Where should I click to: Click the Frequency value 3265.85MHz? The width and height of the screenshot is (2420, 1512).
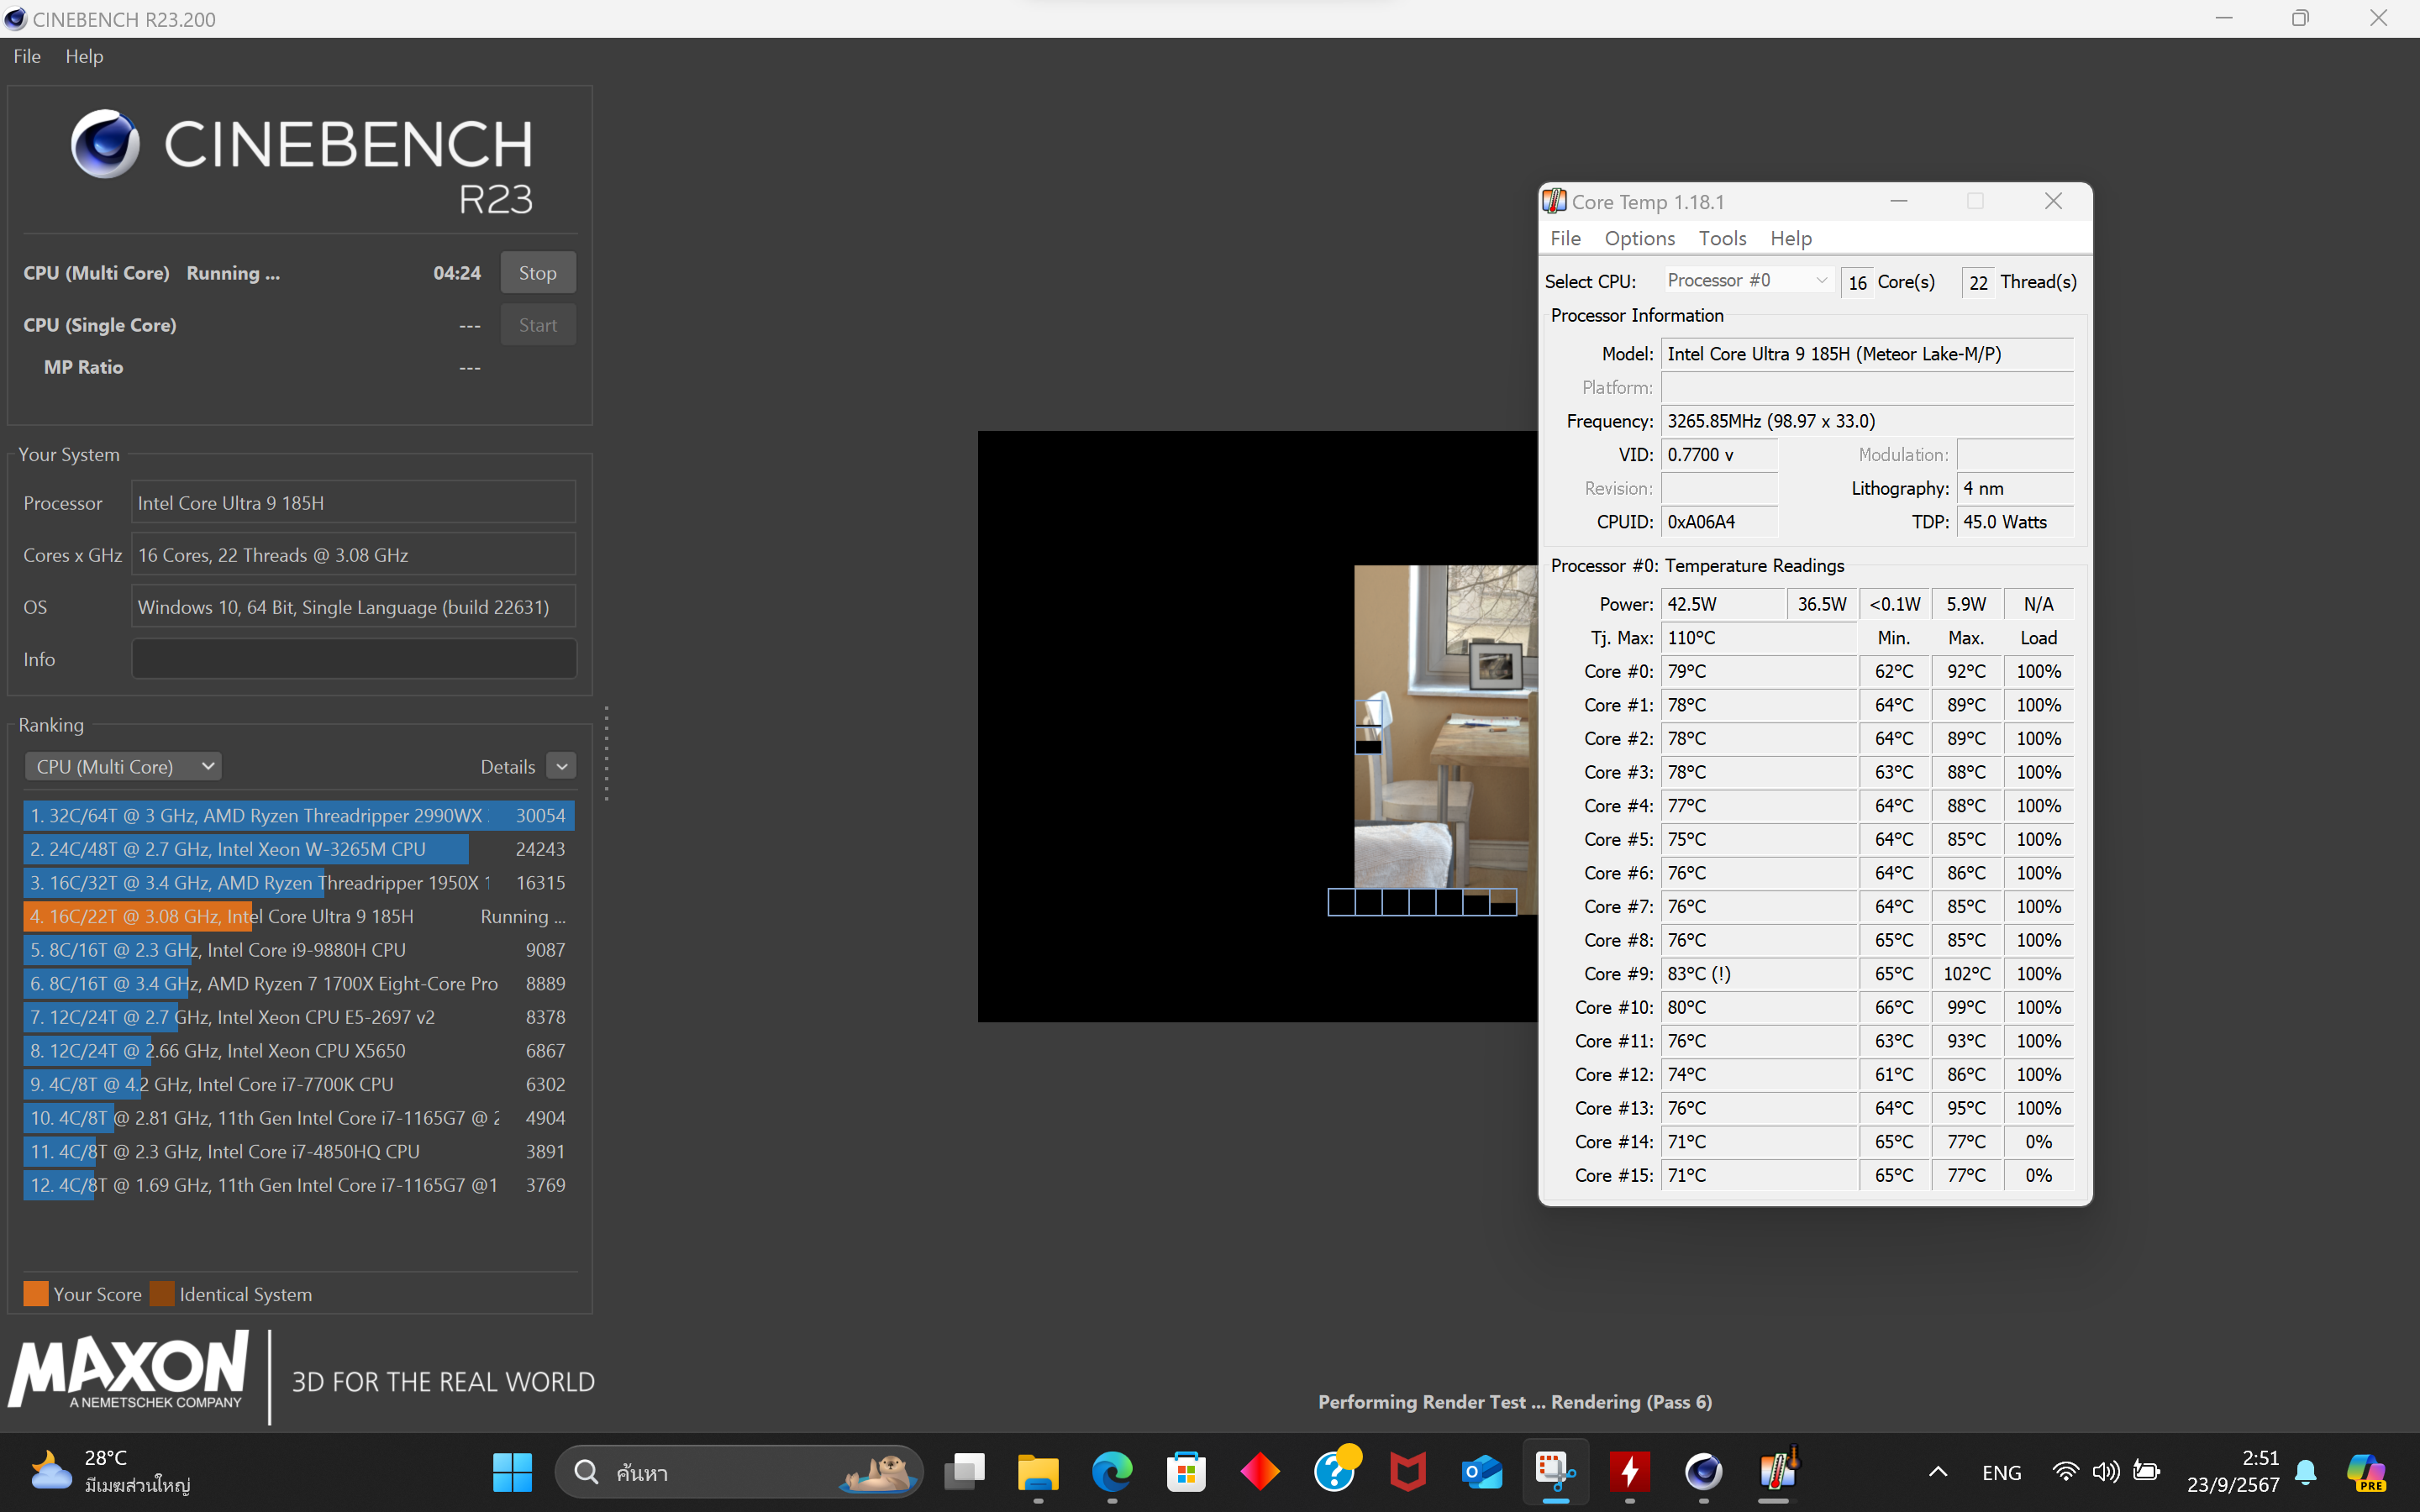[1866, 421]
